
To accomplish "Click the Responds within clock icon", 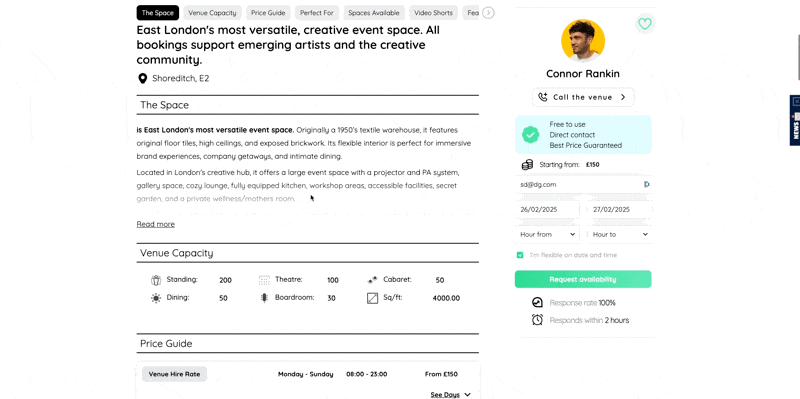I will [537, 320].
